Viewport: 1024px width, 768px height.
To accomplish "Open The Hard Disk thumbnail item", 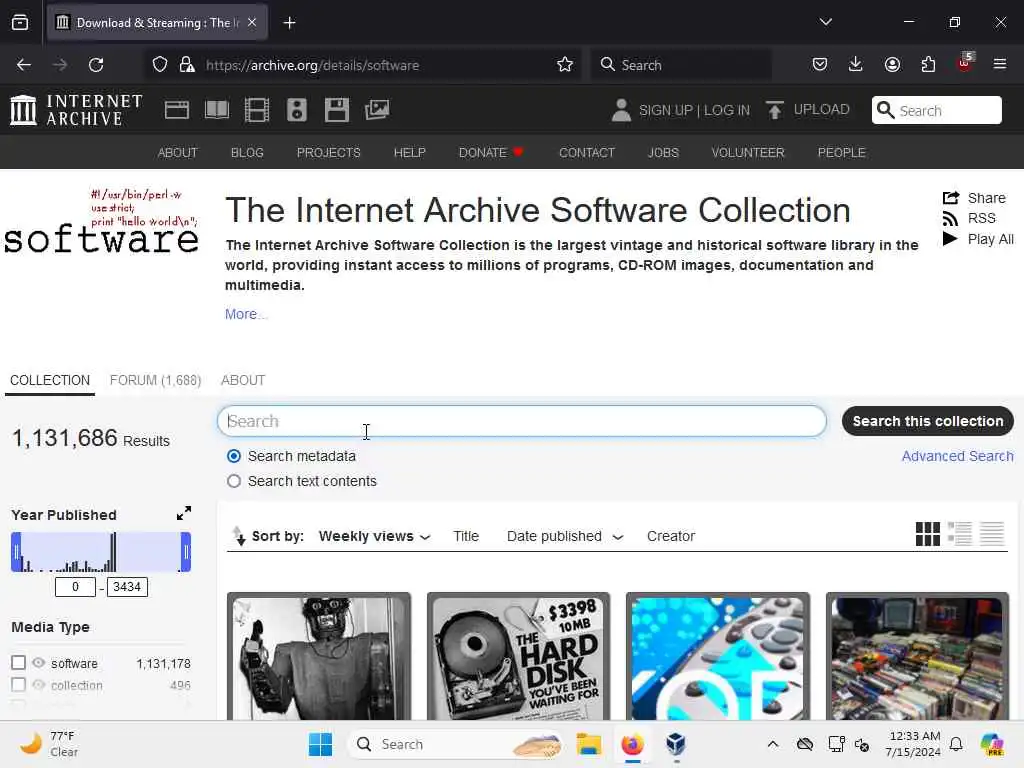I will 519,656.
